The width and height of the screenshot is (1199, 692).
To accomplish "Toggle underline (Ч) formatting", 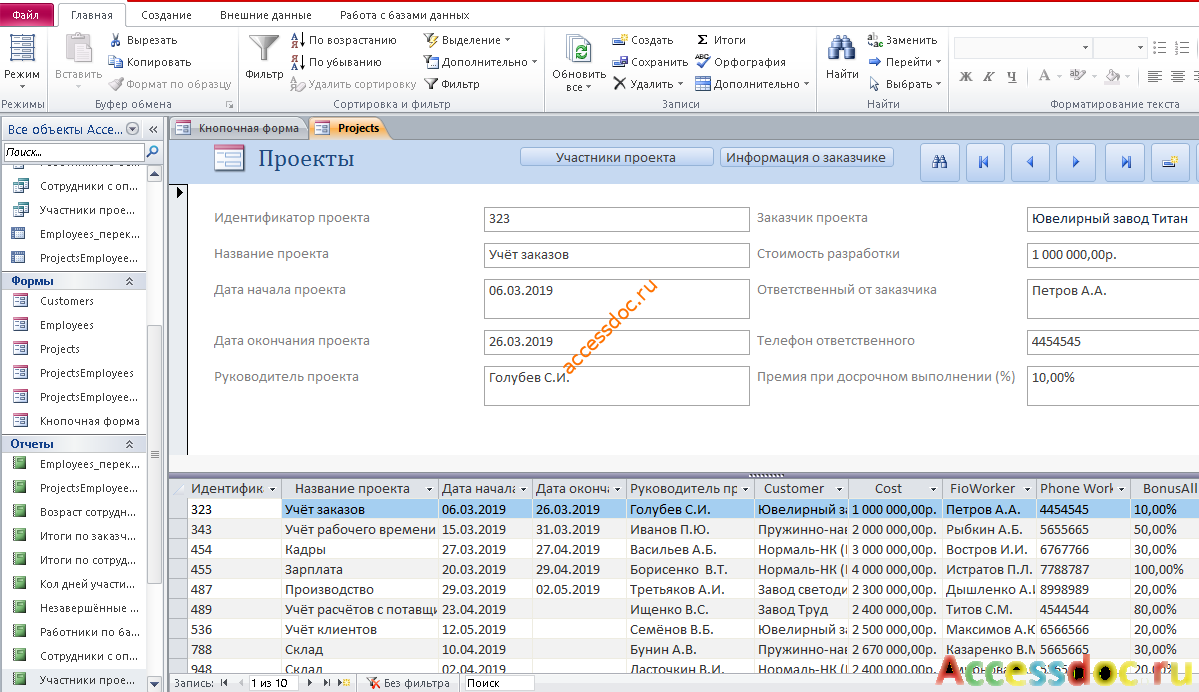I will coord(1012,76).
